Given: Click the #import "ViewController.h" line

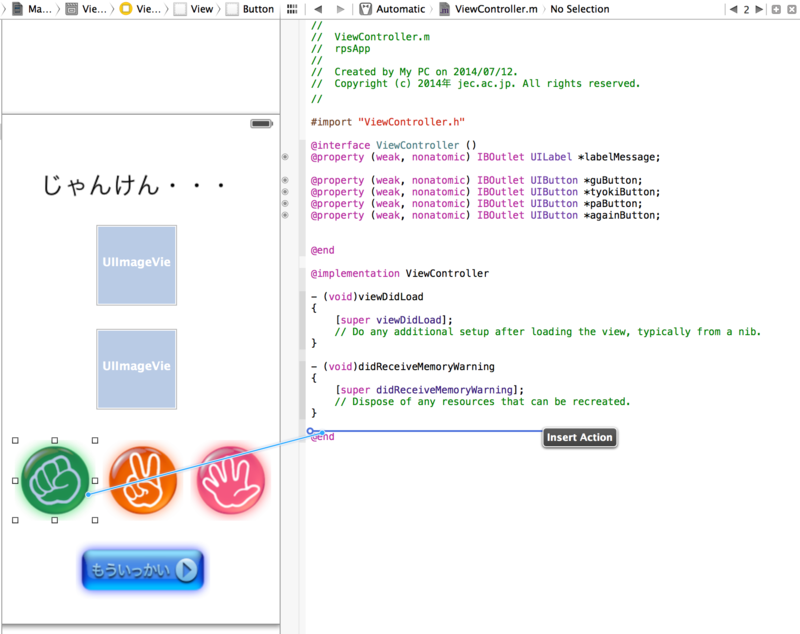Looking at the screenshot, I should point(388,122).
